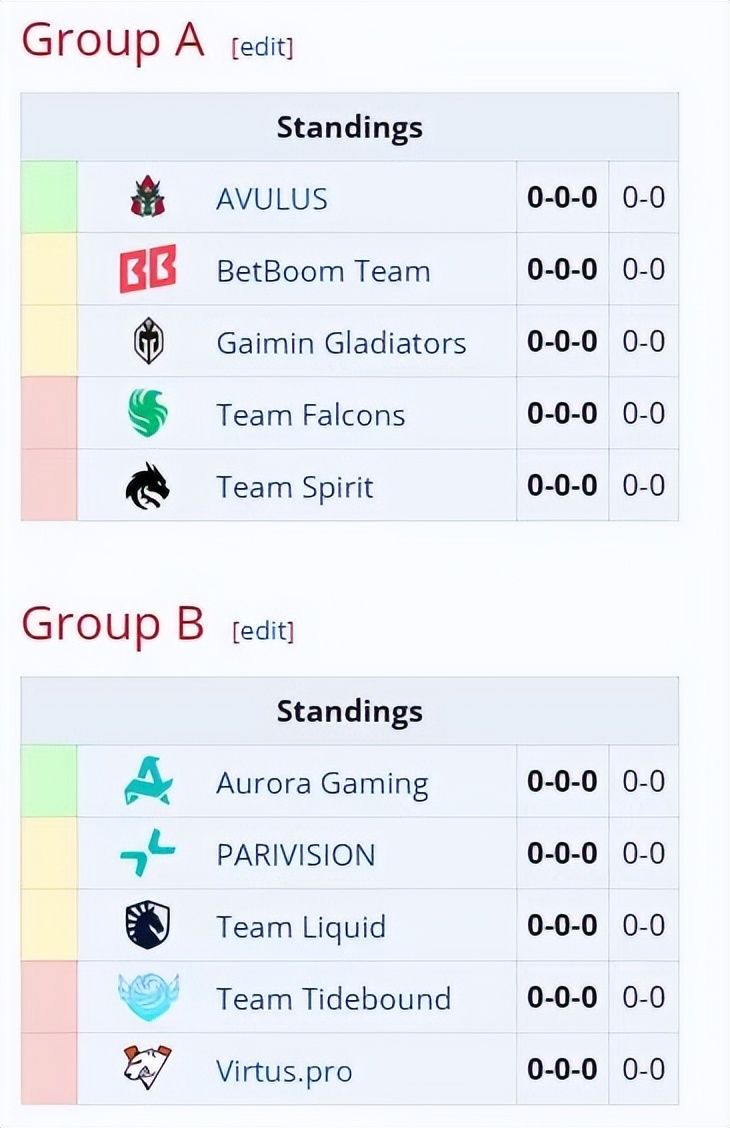This screenshot has height=1128, width=730.
Task: Click the Team Tidebound wave logo
Action: (x=148, y=998)
